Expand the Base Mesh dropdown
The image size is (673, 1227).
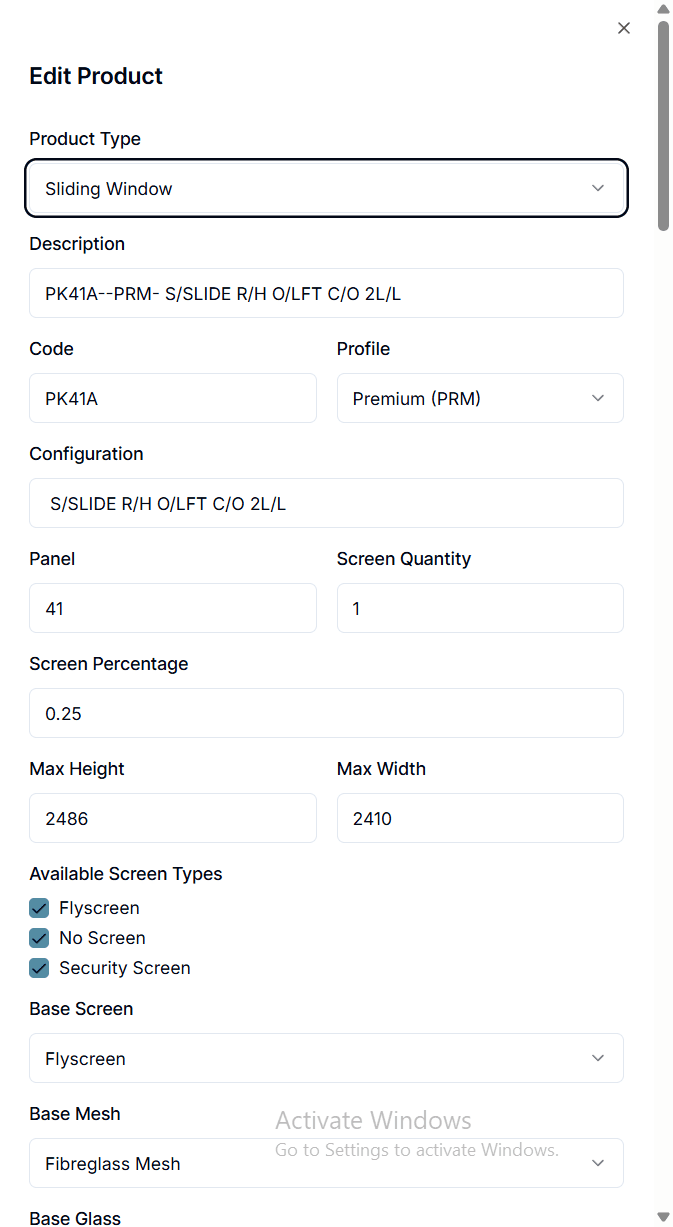pos(326,1163)
